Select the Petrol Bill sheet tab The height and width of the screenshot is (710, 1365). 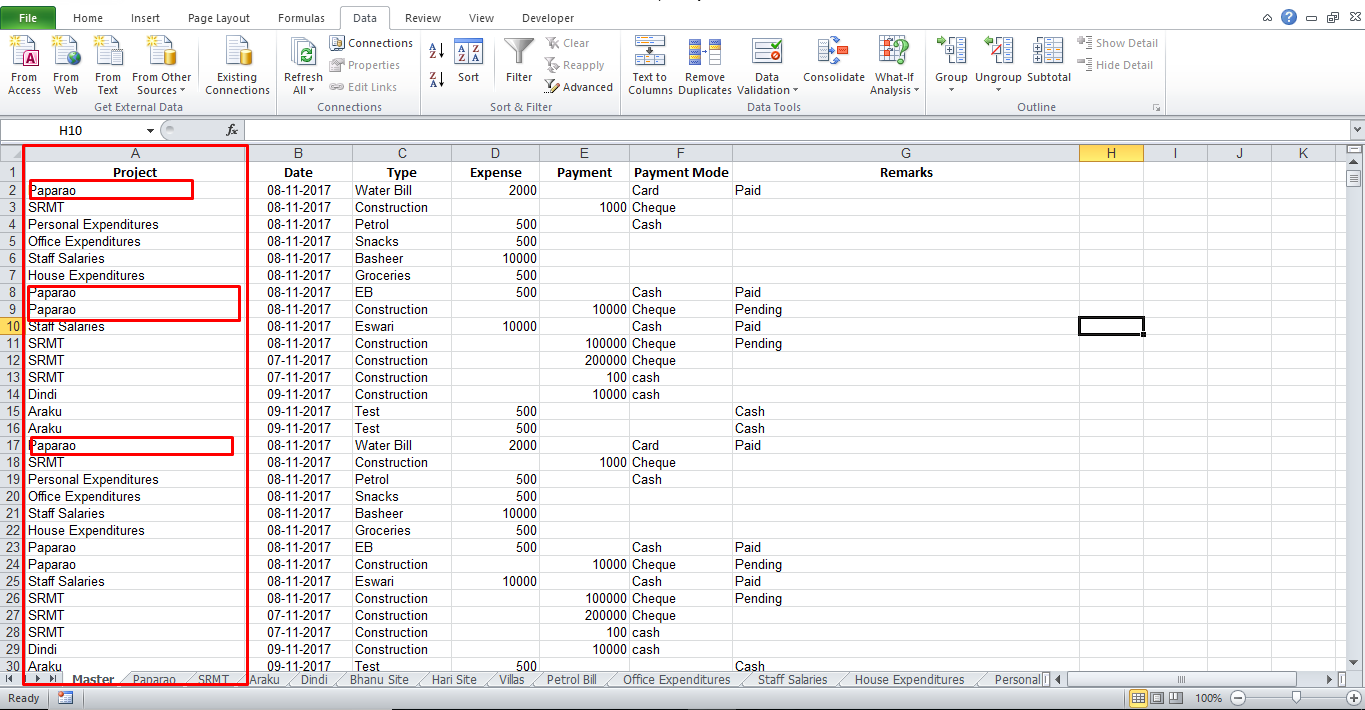(572, 680)
